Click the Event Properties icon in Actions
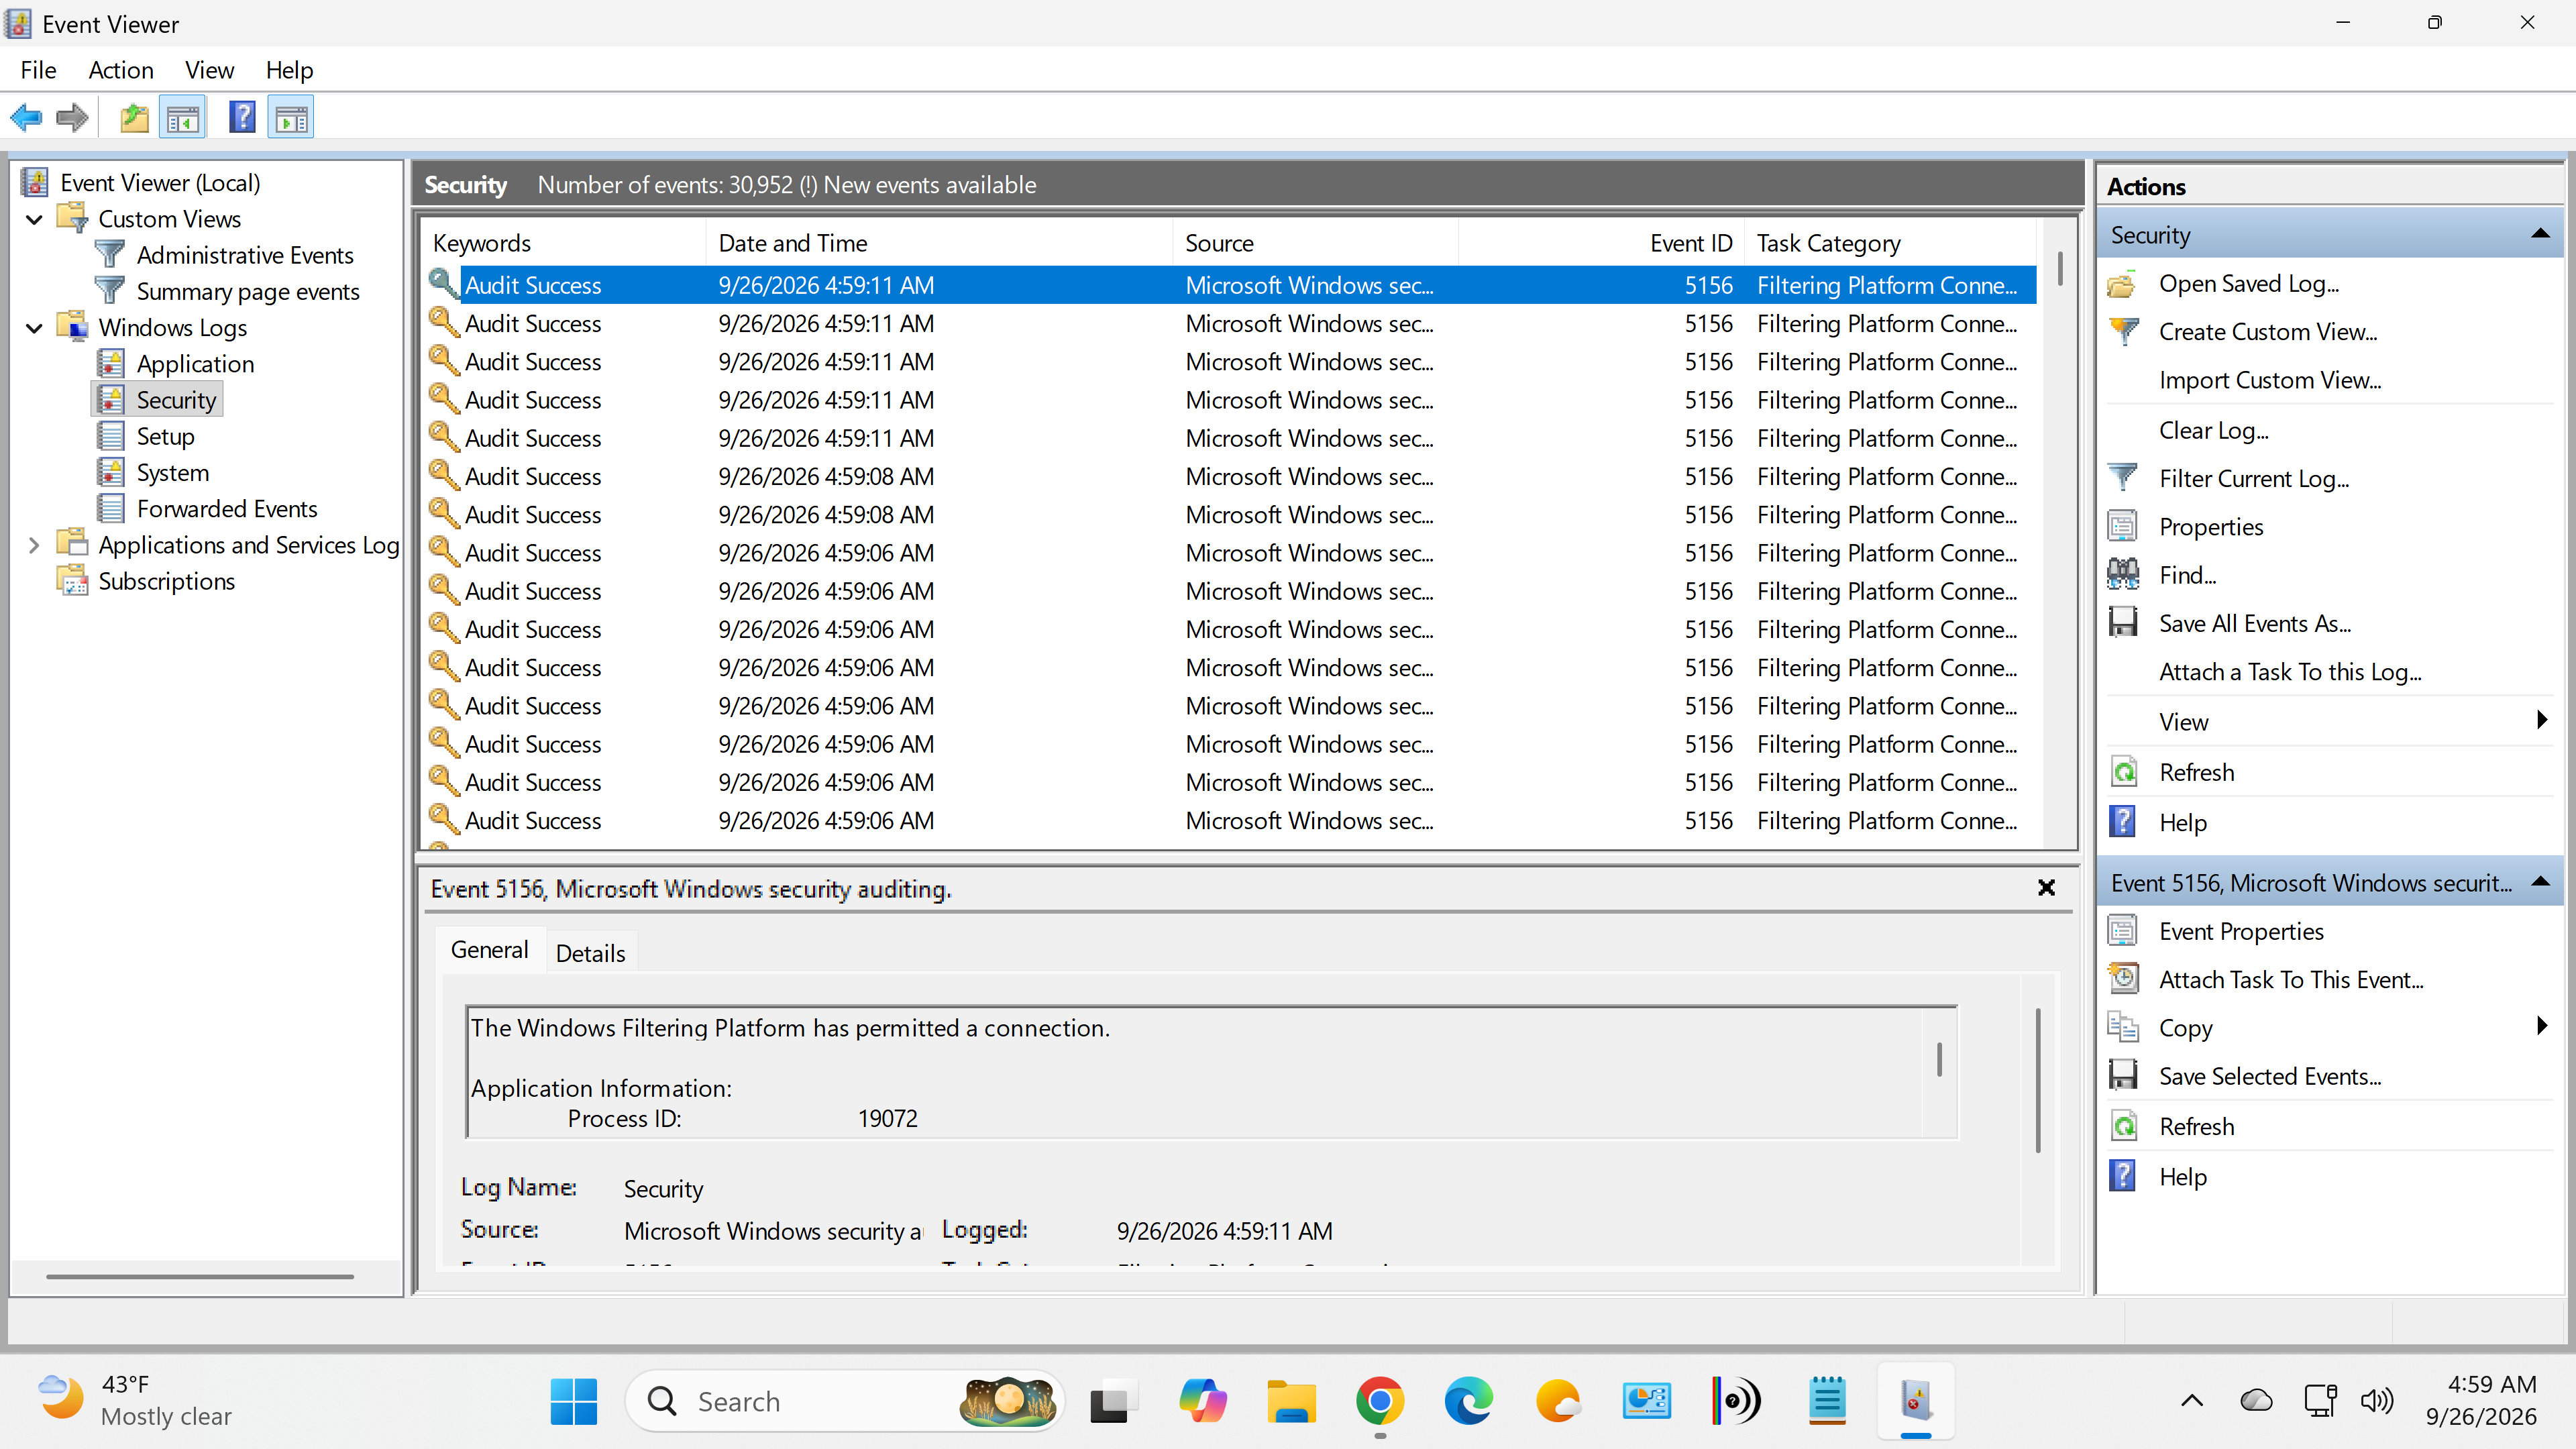2576x1449 pixels. [x=2123, y=931]
